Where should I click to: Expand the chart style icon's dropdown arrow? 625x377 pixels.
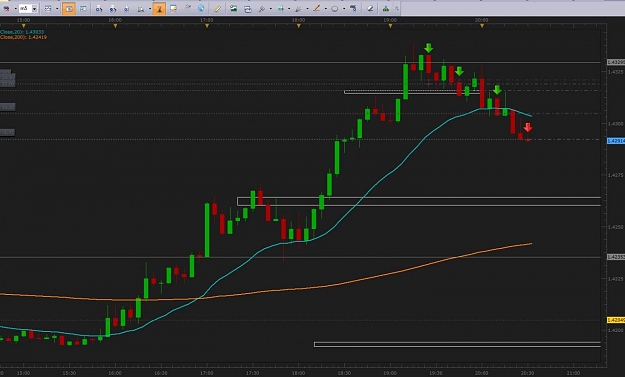[57, 9]
